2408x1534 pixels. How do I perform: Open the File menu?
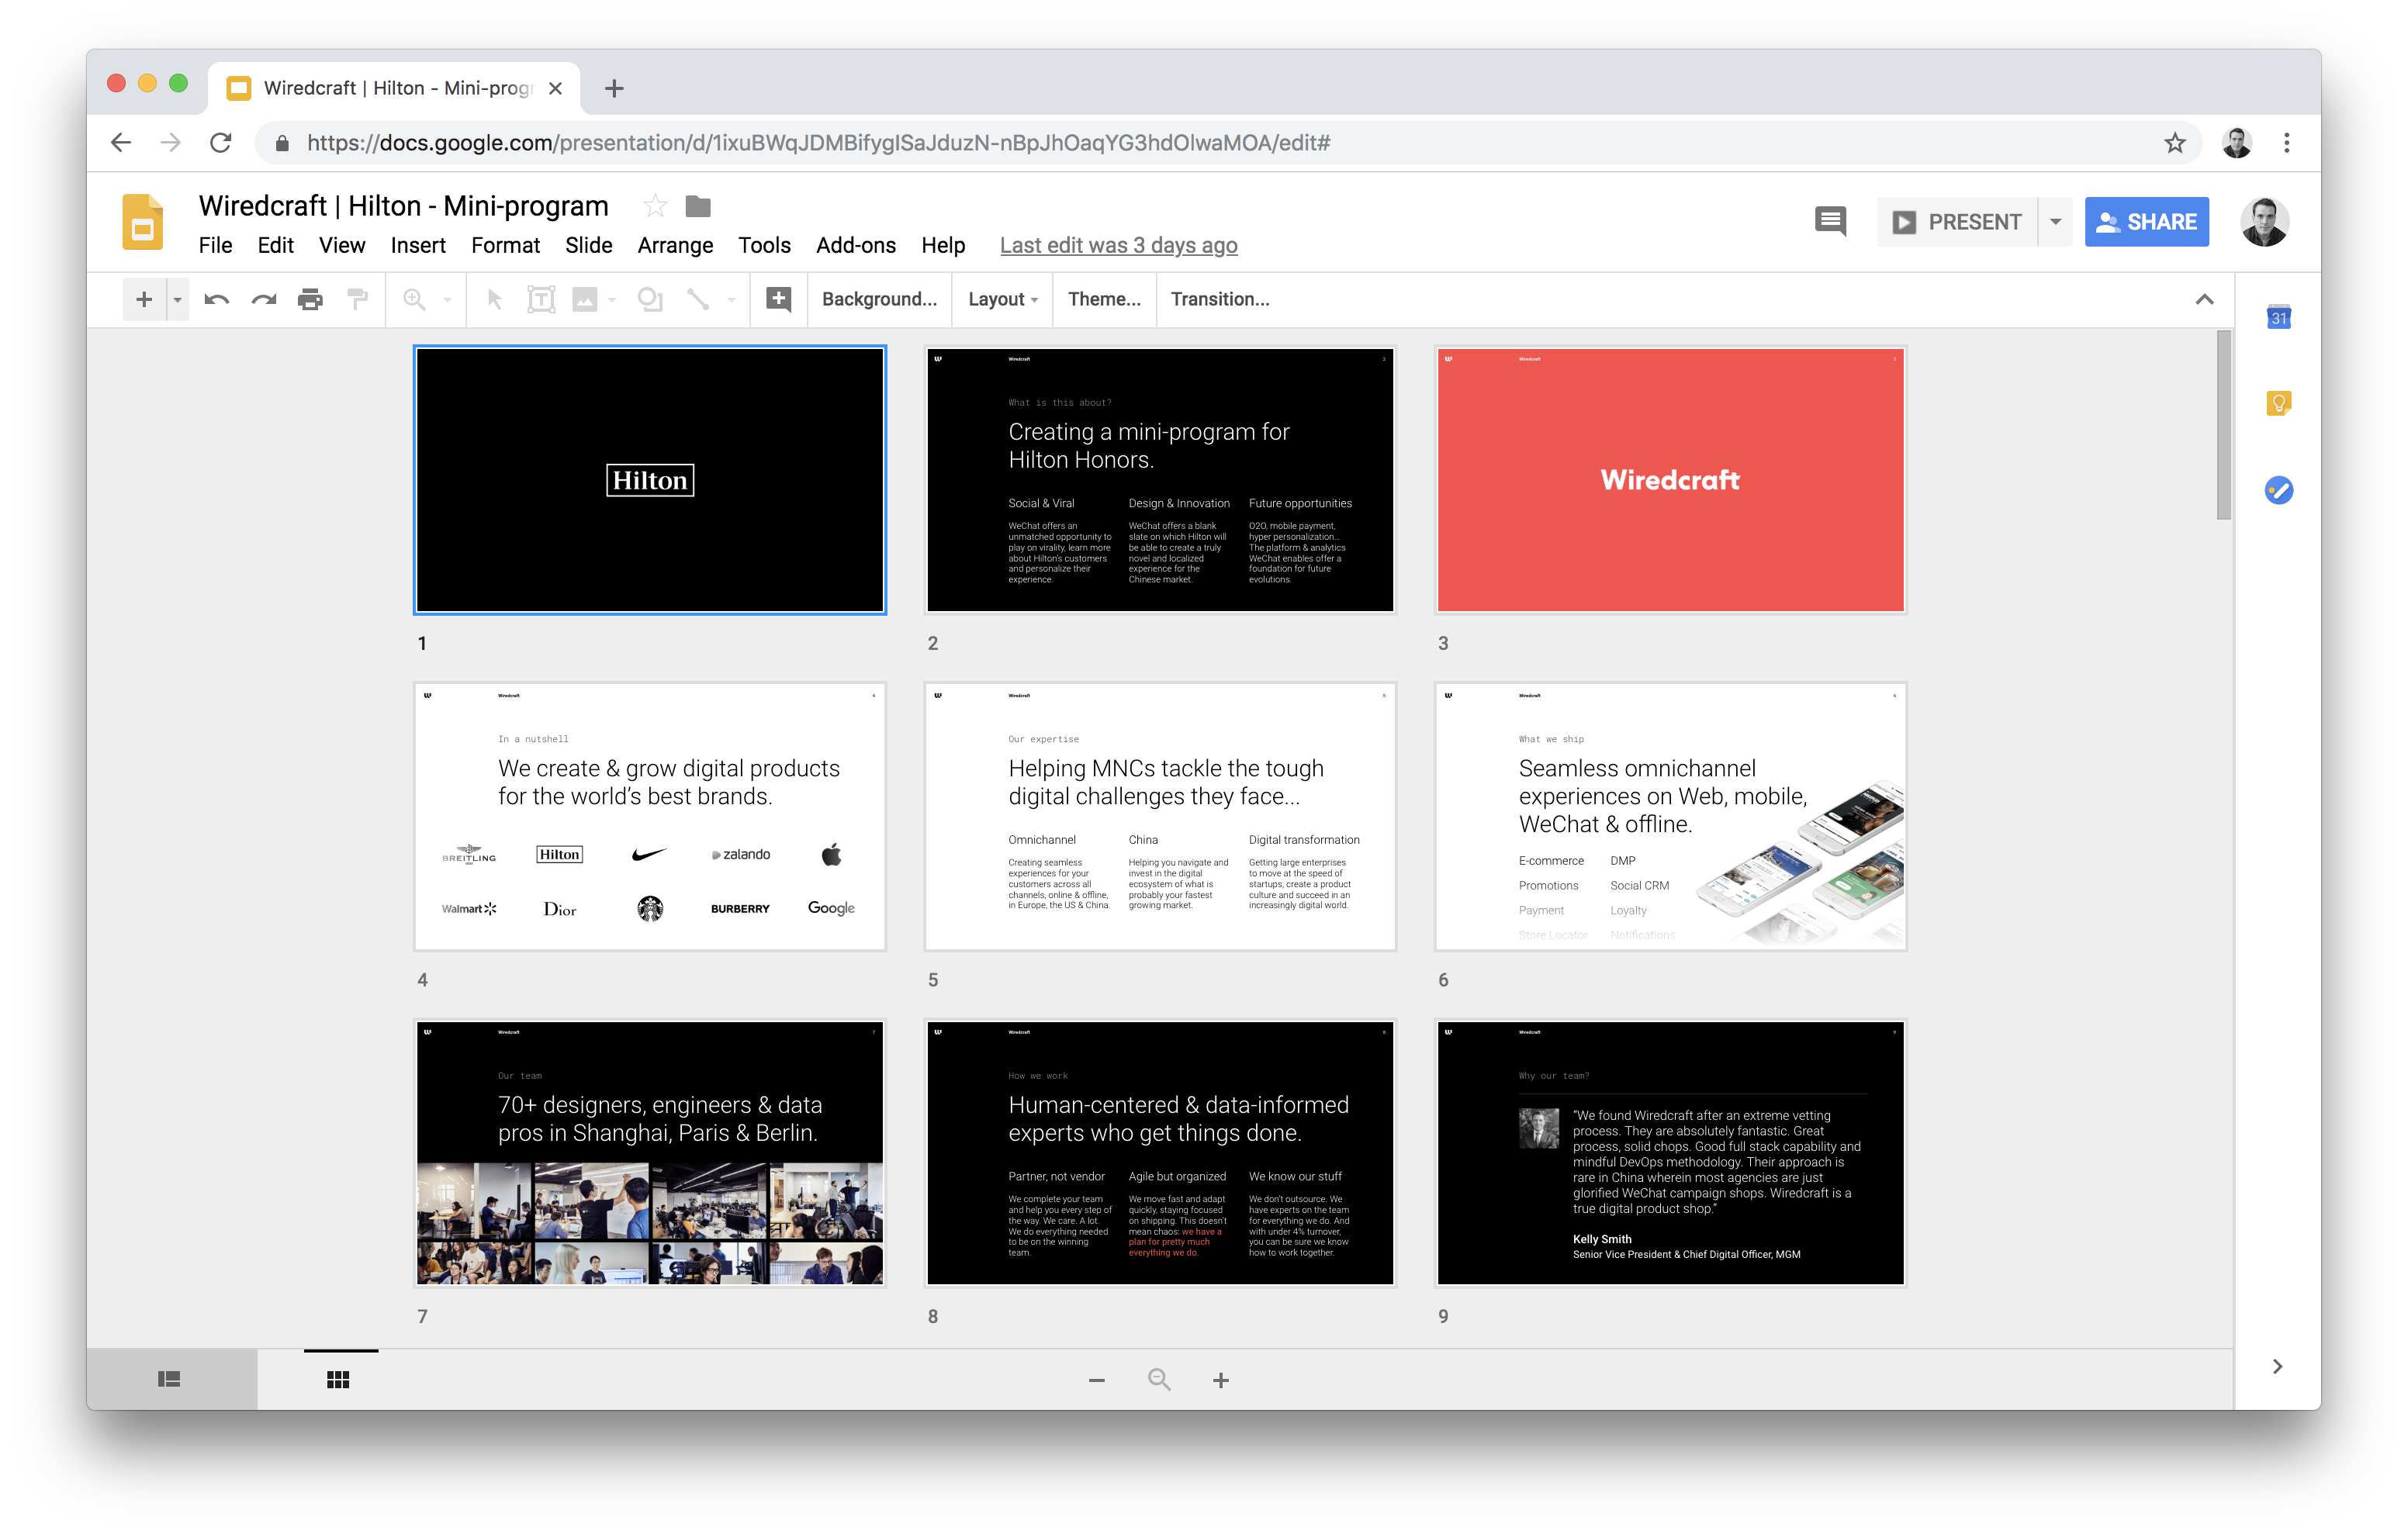(215, 245)
